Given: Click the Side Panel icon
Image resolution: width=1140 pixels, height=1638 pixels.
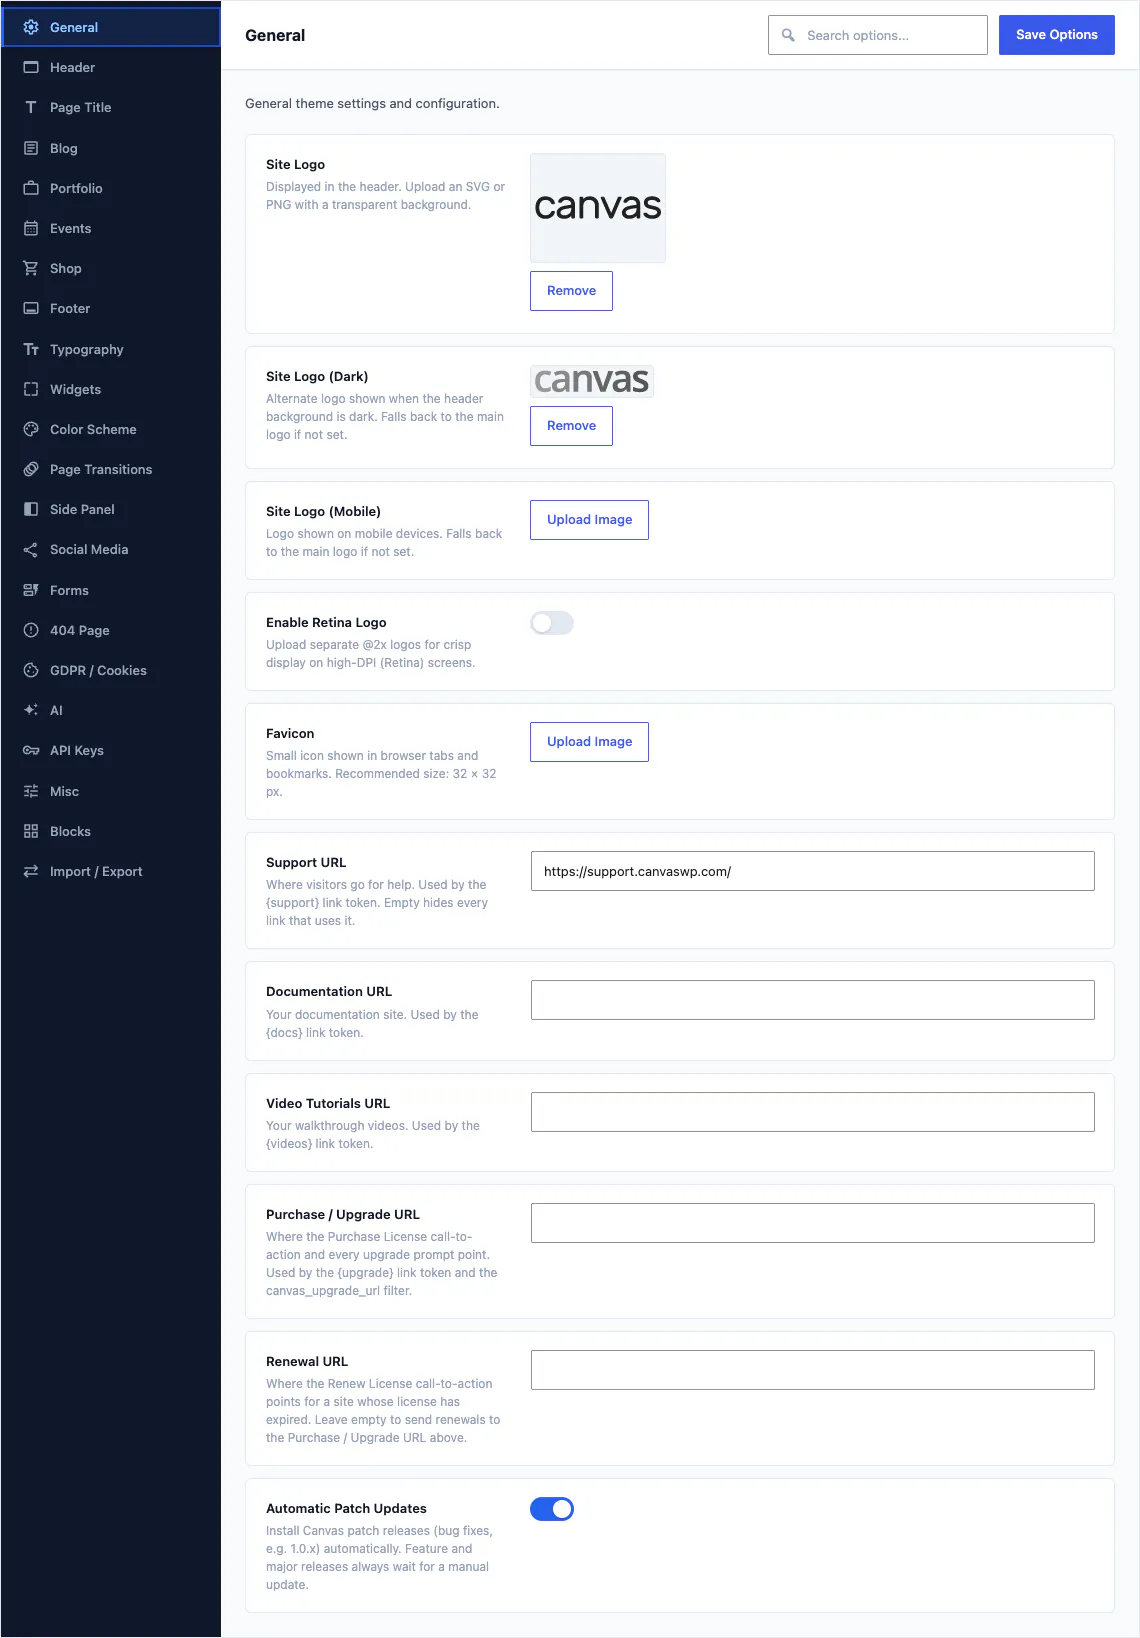Looking at the screenshot, I should pos(31,509).
